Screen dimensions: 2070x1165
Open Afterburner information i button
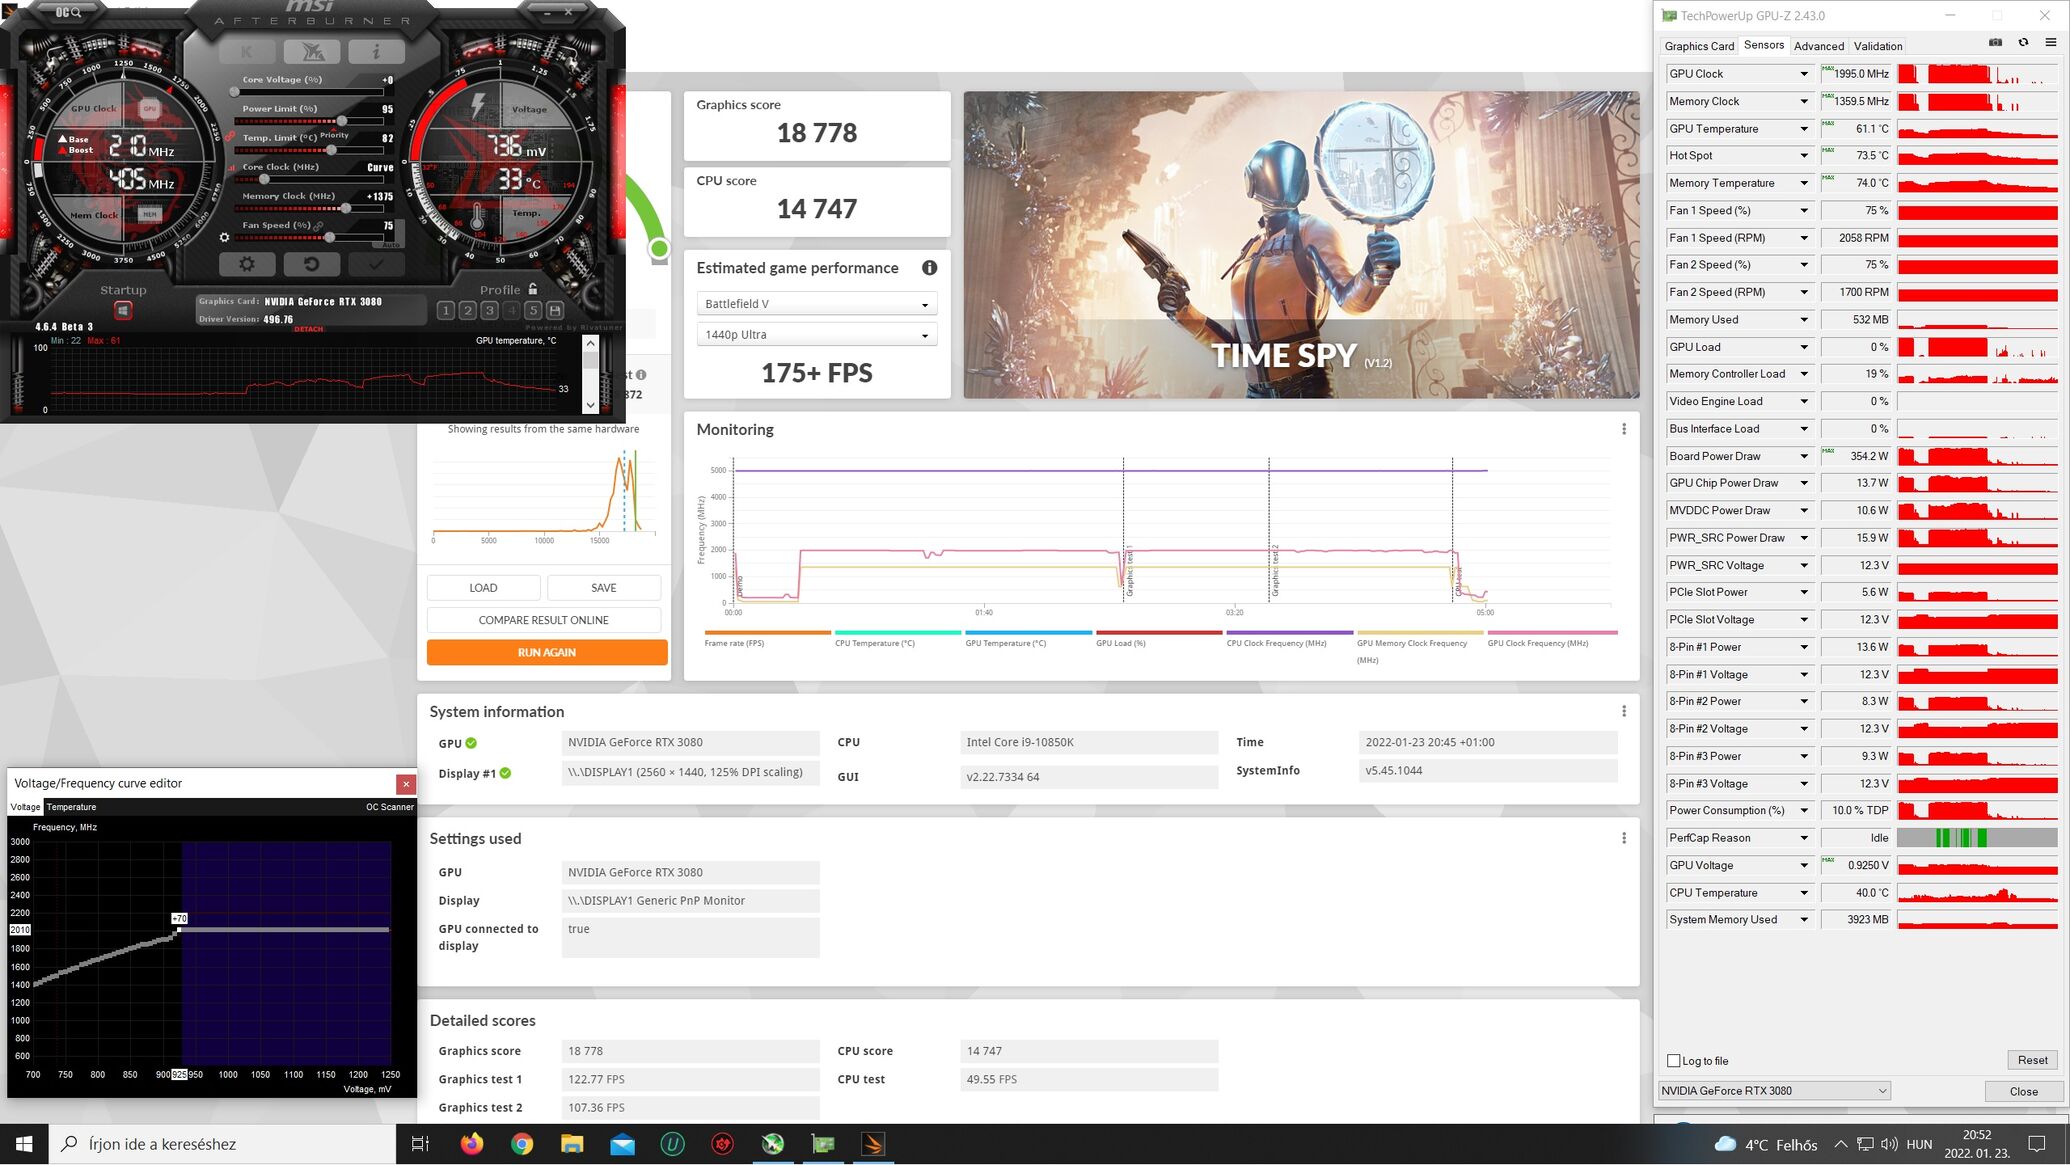click(376, 51)
